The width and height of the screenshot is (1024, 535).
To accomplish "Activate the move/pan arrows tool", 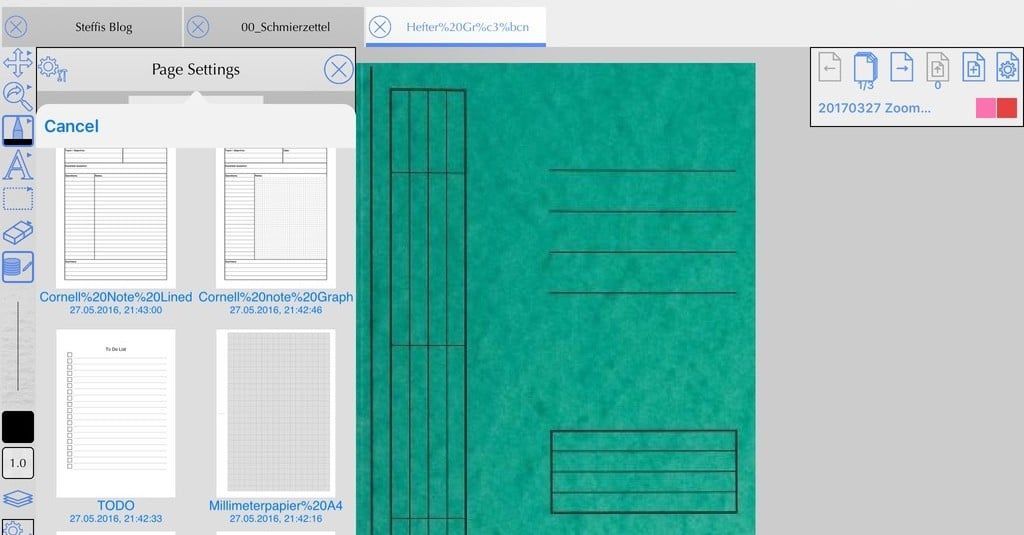I will 18,62.
